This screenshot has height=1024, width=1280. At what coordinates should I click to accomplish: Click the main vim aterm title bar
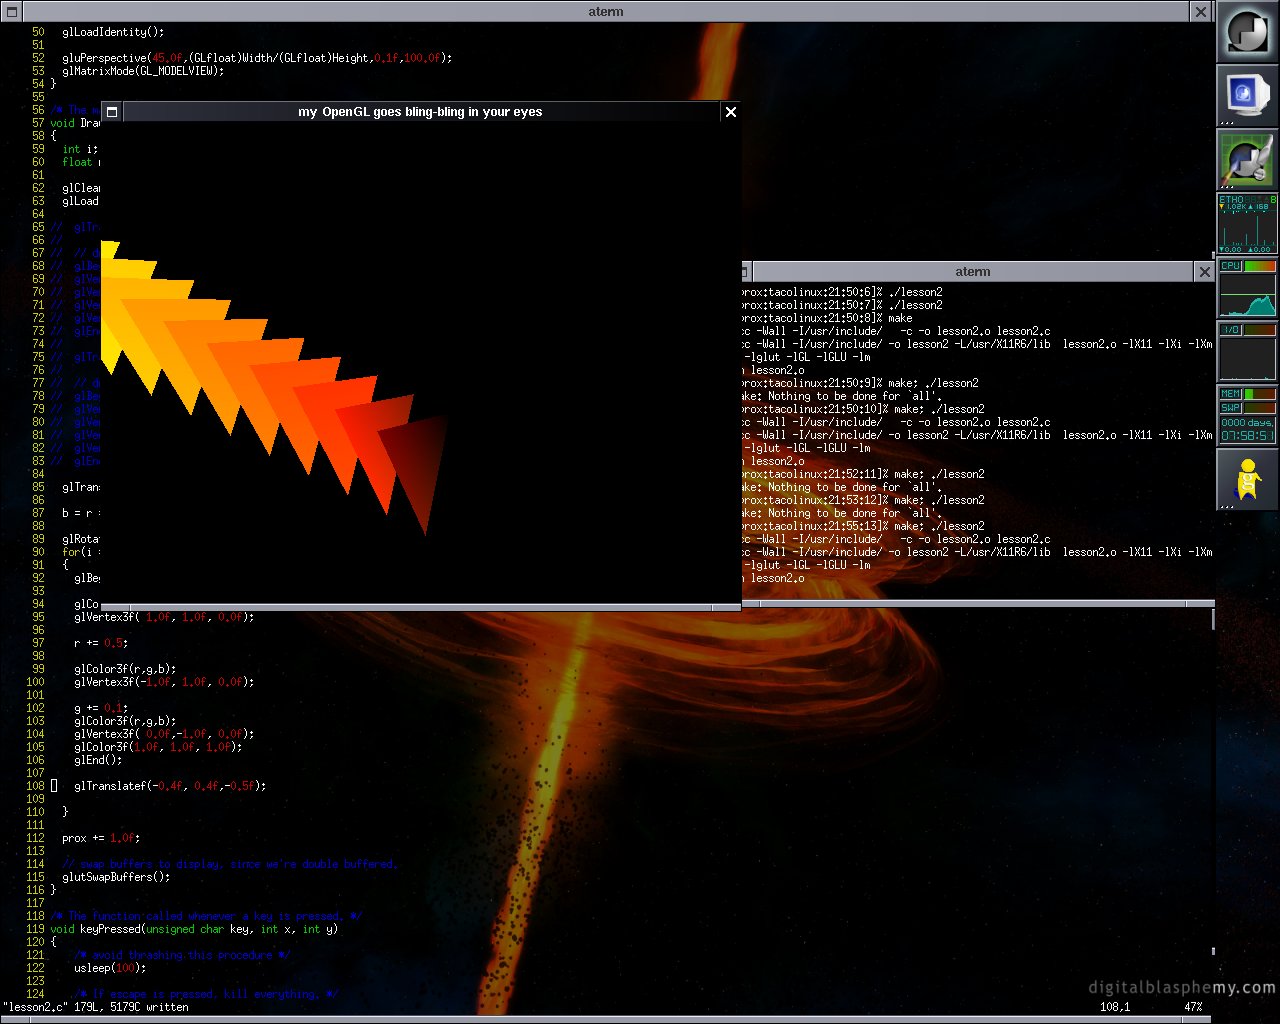click(606, 12)
